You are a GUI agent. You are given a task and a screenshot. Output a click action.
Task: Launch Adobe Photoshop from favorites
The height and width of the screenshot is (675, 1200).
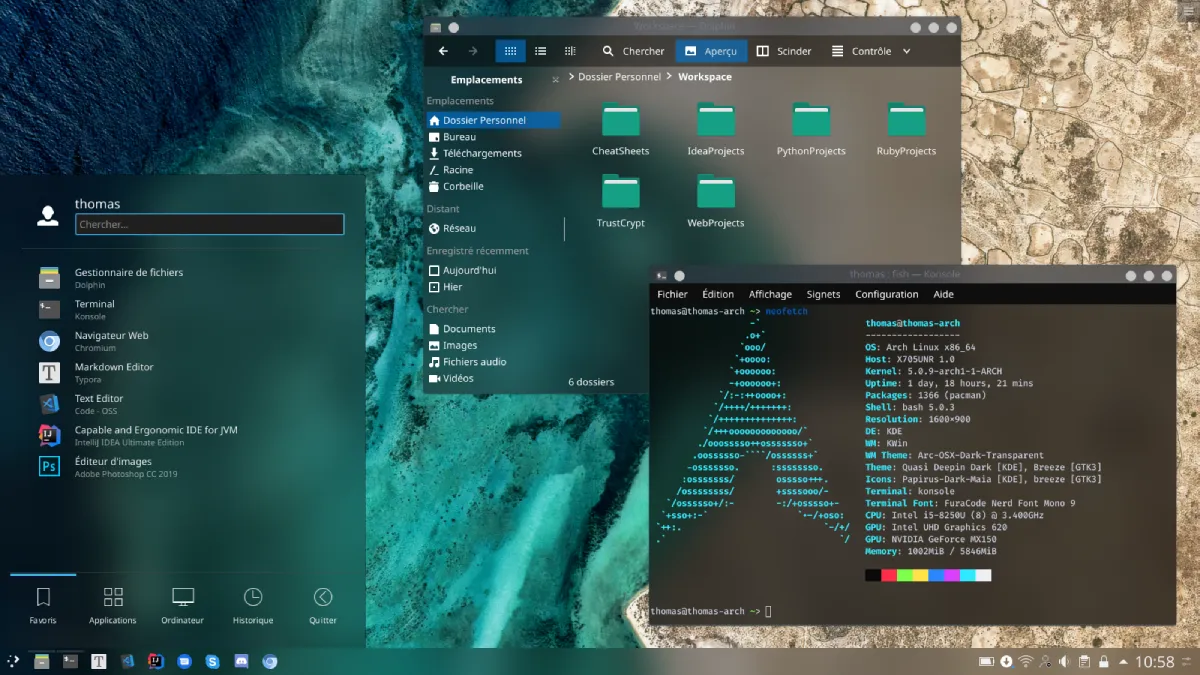pos(127,466)
